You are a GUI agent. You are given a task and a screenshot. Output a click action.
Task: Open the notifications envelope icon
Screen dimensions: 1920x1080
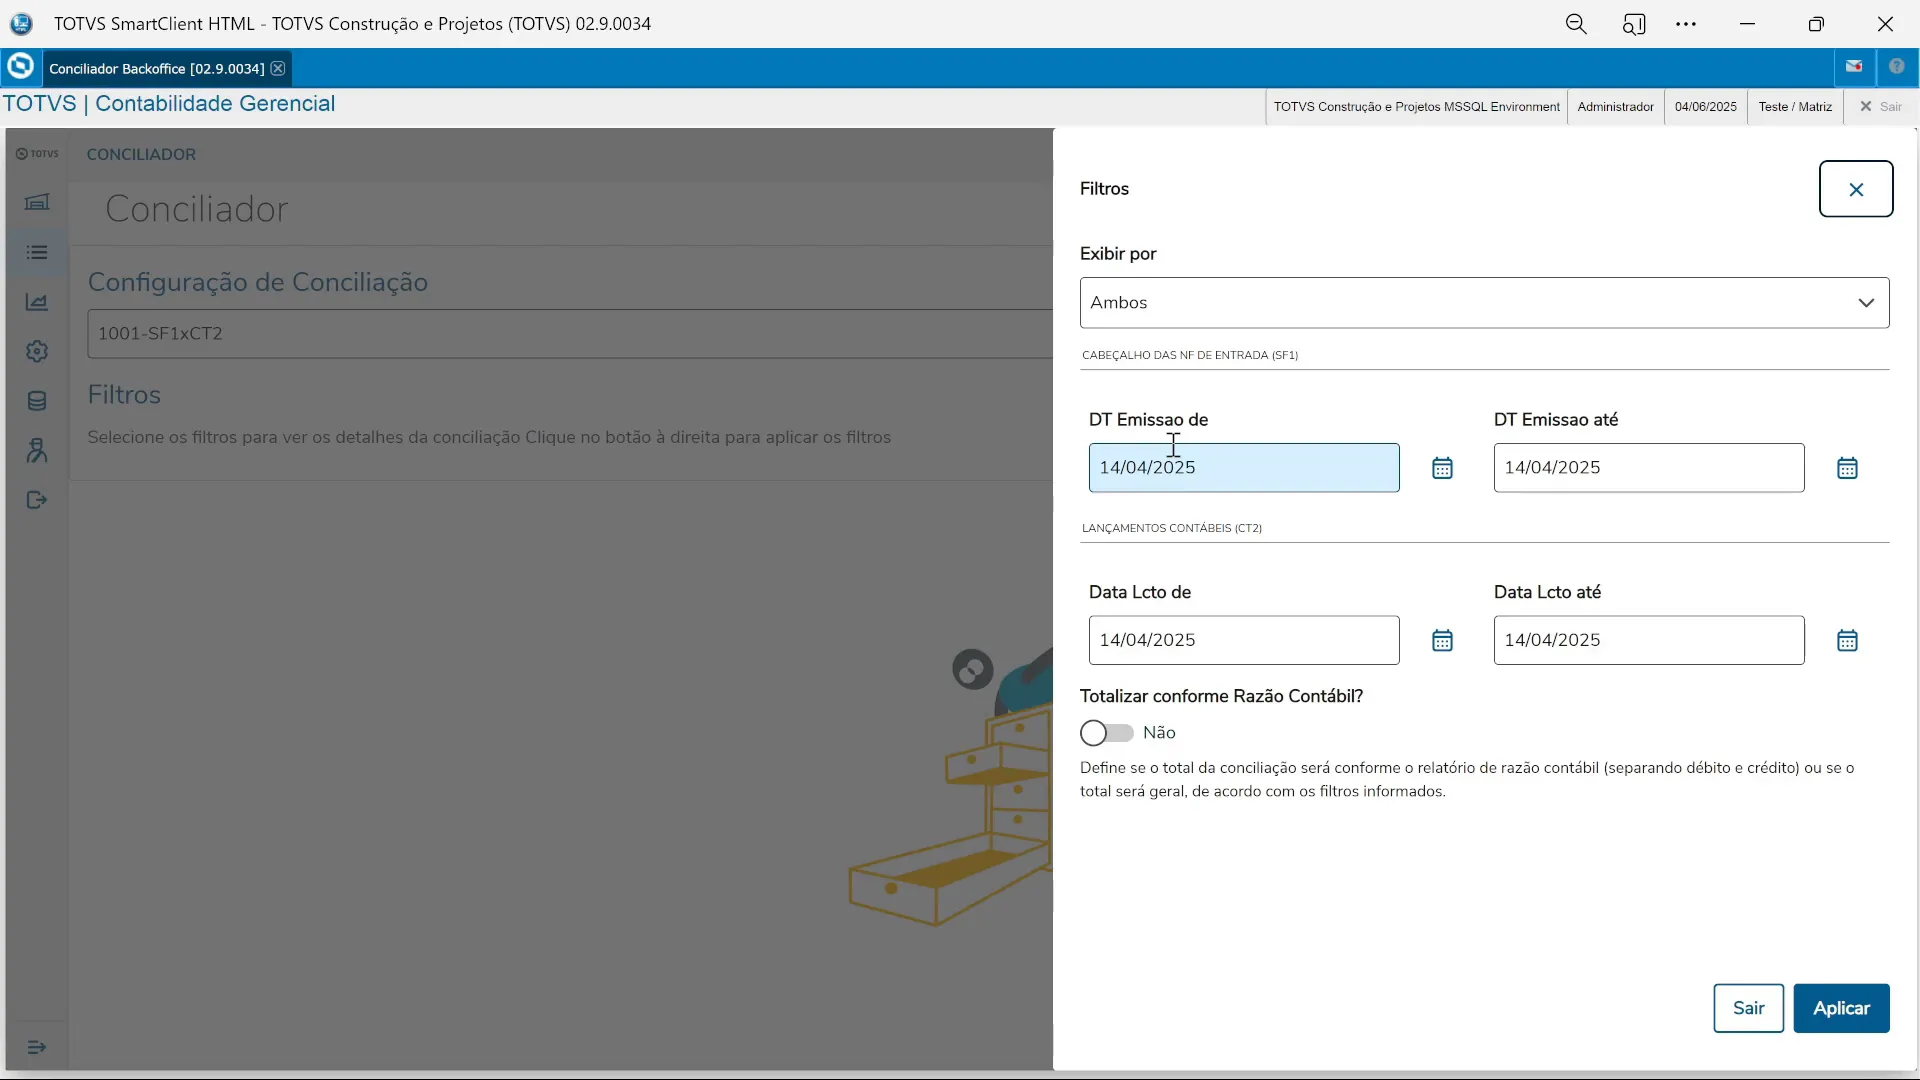tap(1855, 67)
